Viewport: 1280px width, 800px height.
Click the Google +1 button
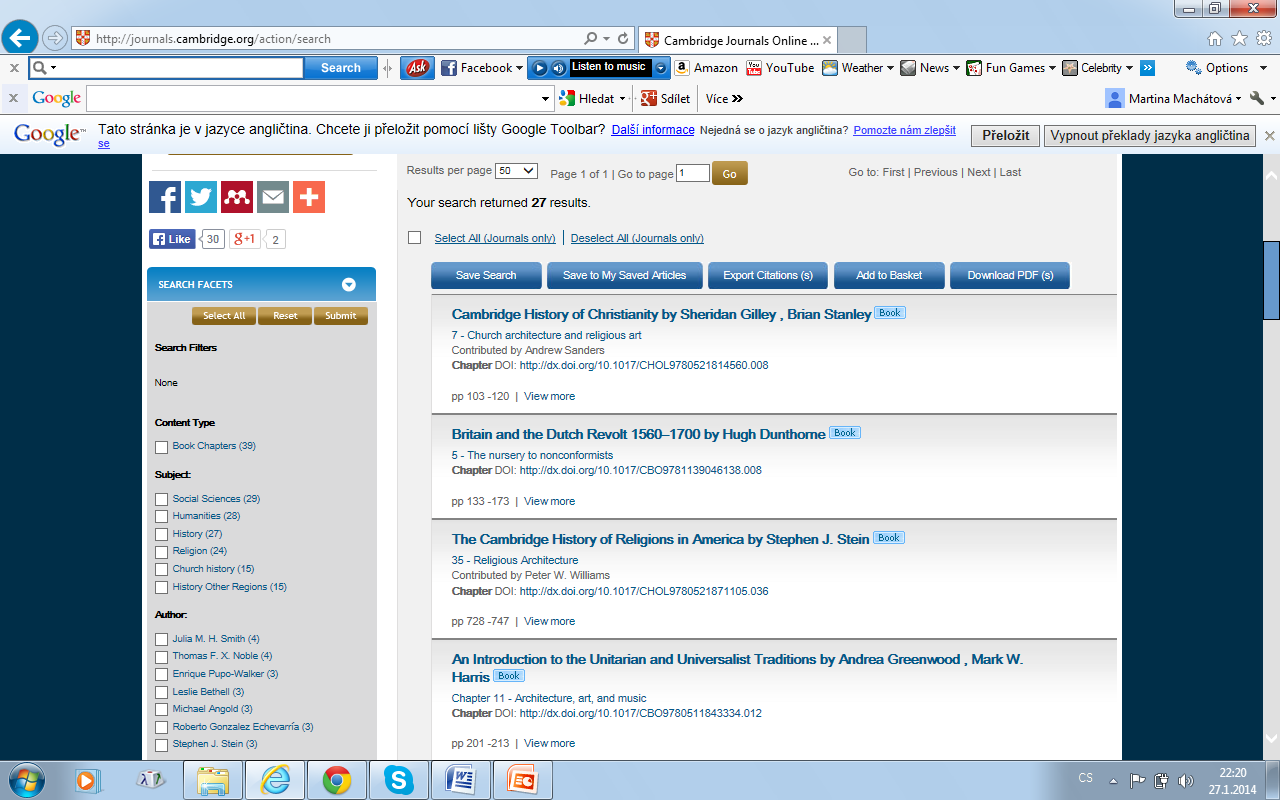pos(245,239)
